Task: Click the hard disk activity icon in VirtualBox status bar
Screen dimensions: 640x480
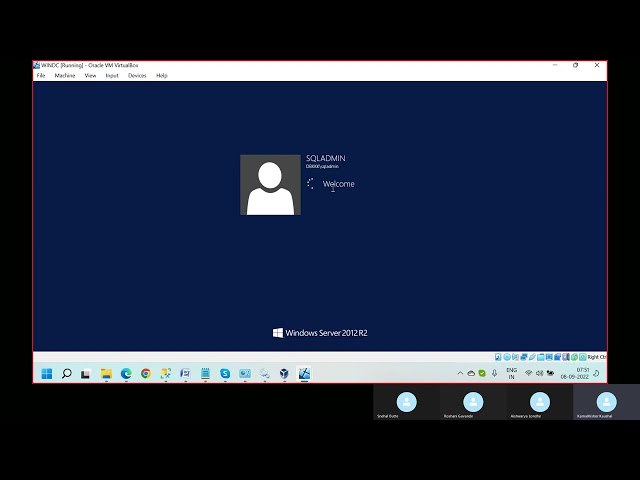Action: (498, 357)
